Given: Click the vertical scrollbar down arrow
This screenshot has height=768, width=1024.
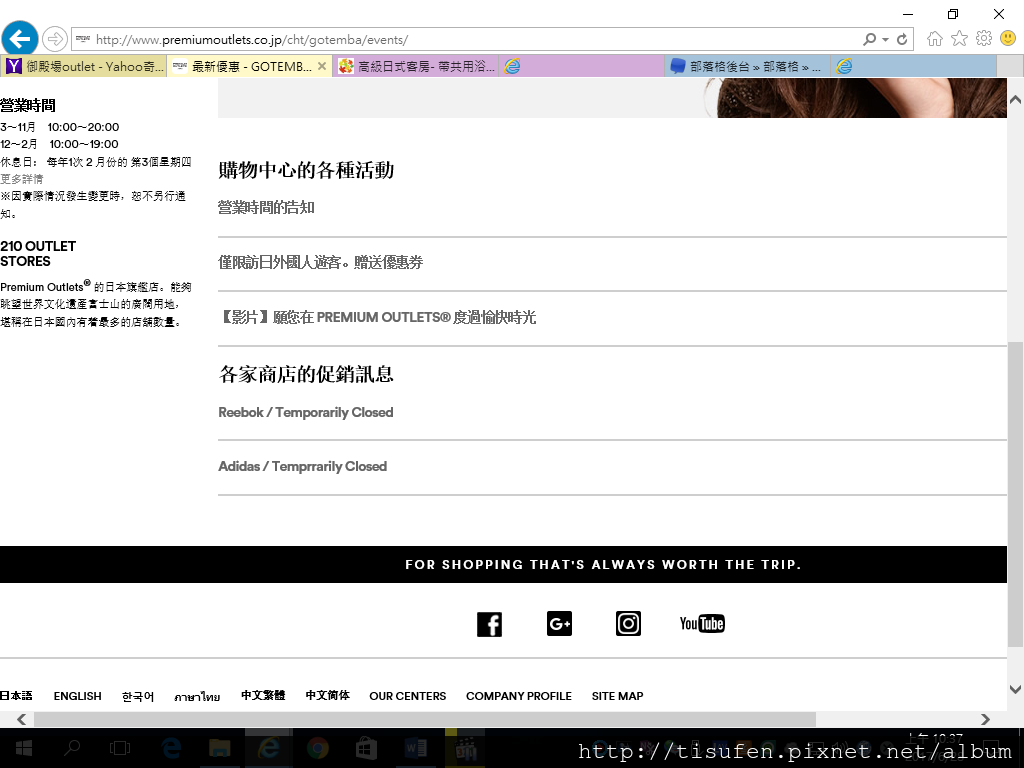Looking at the screenshot, I should [1016, 689].
